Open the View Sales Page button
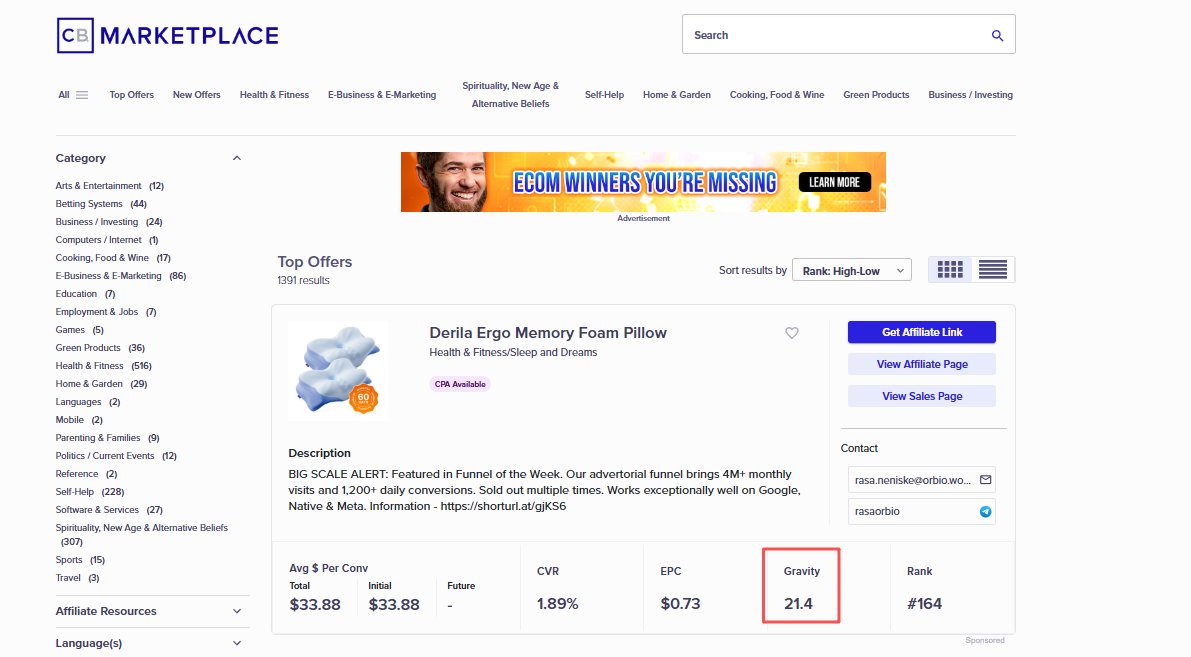The height and width of the screenshot is (657, 1191). (921, 395)
